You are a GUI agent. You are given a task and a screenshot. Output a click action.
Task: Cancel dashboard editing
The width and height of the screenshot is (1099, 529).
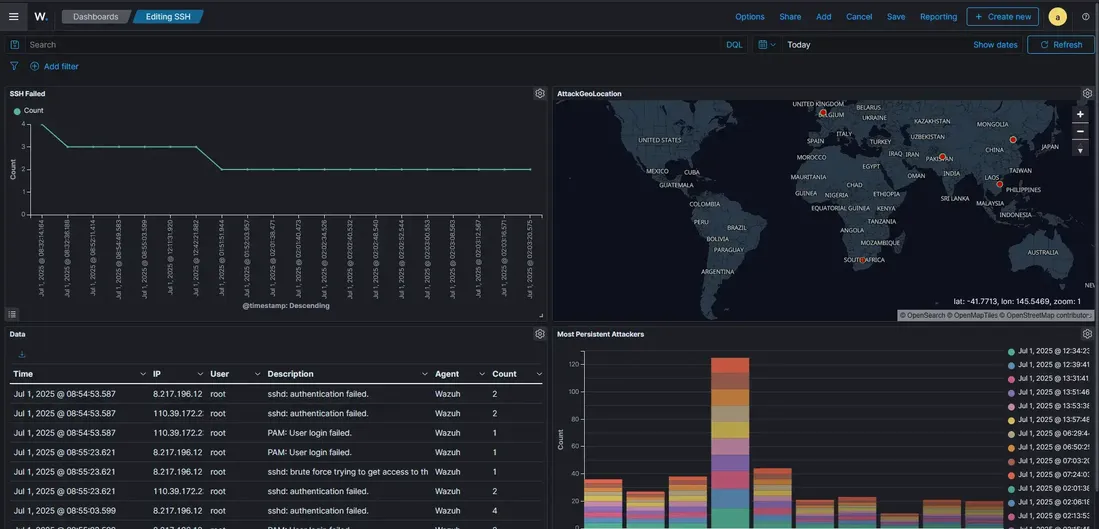[859, 17]
